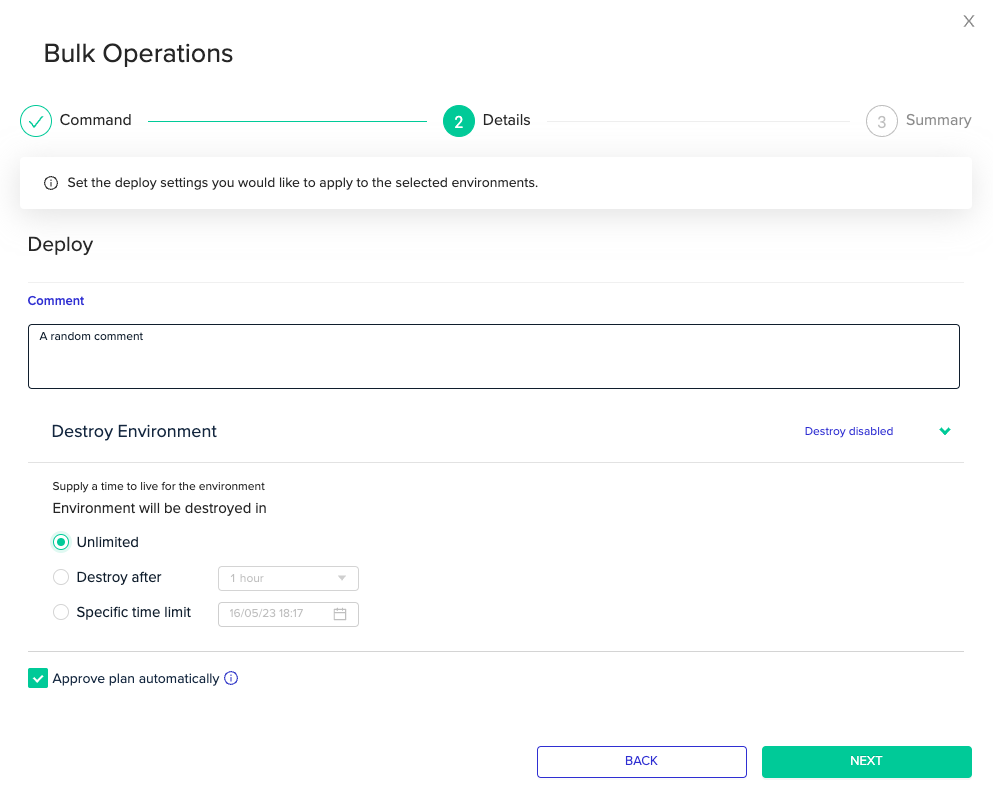Click the BACK button

coord(642,761)
